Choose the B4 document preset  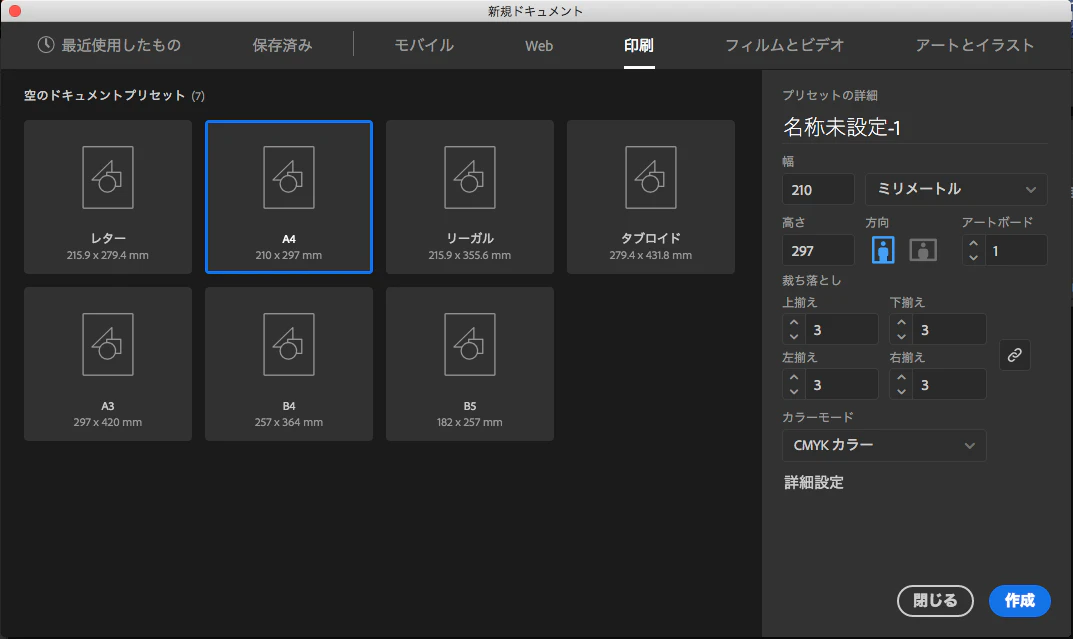click(289, 364)
